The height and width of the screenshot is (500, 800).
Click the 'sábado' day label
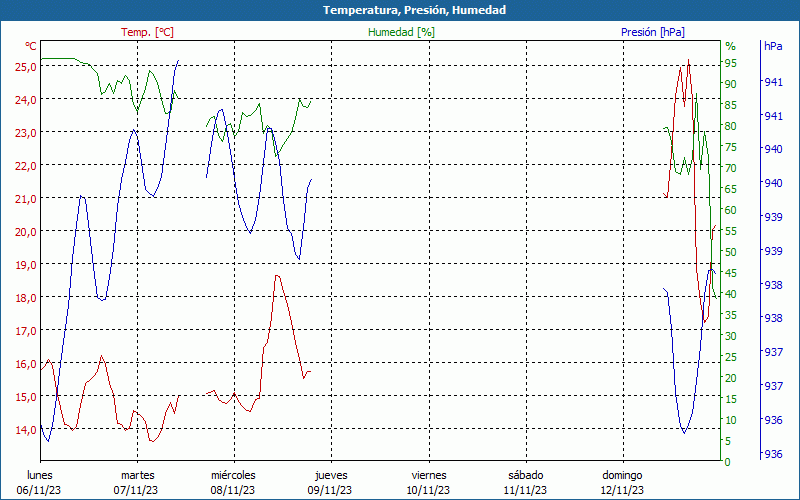tap(526, 475)
